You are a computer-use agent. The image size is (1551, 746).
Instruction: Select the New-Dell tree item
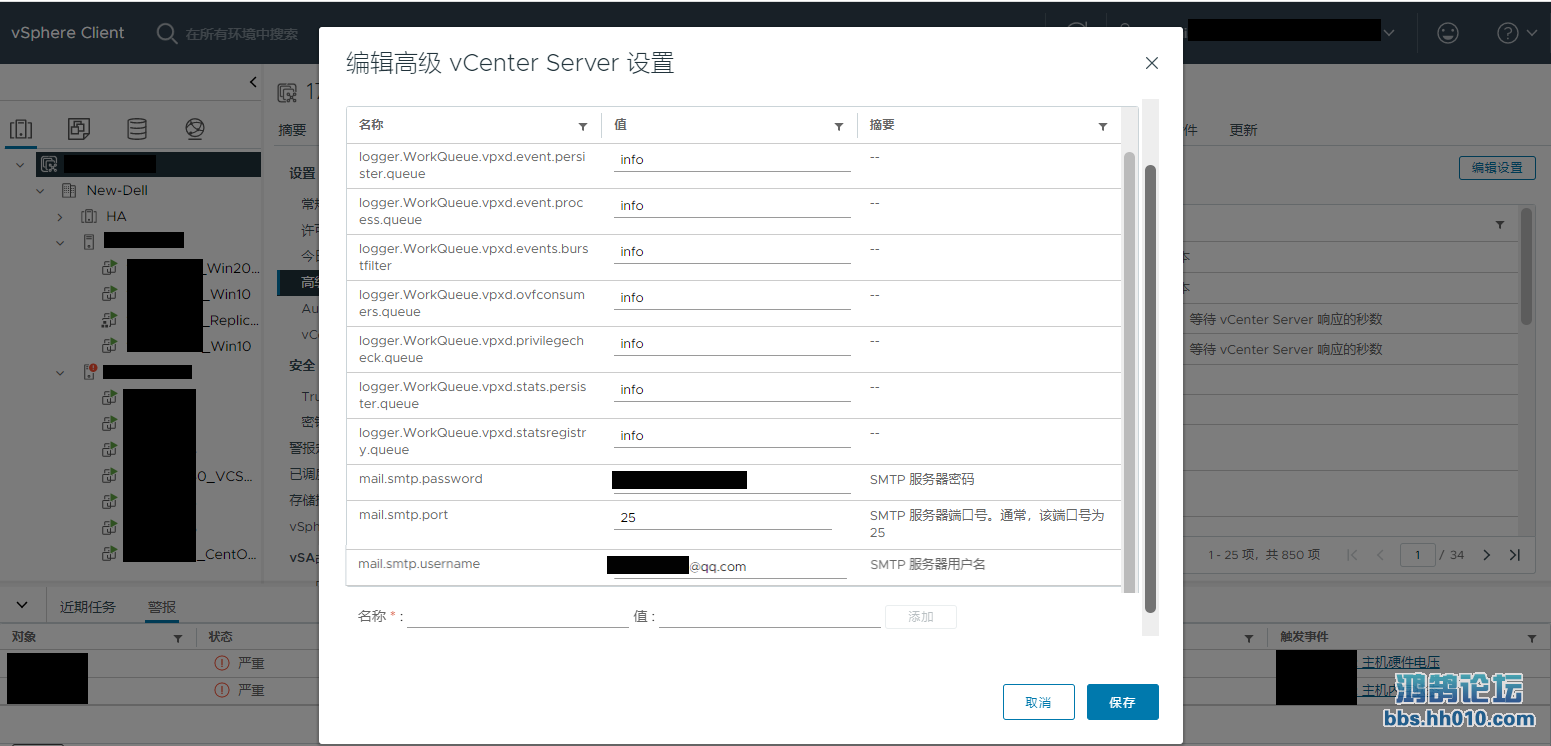[x=117, y=190]
